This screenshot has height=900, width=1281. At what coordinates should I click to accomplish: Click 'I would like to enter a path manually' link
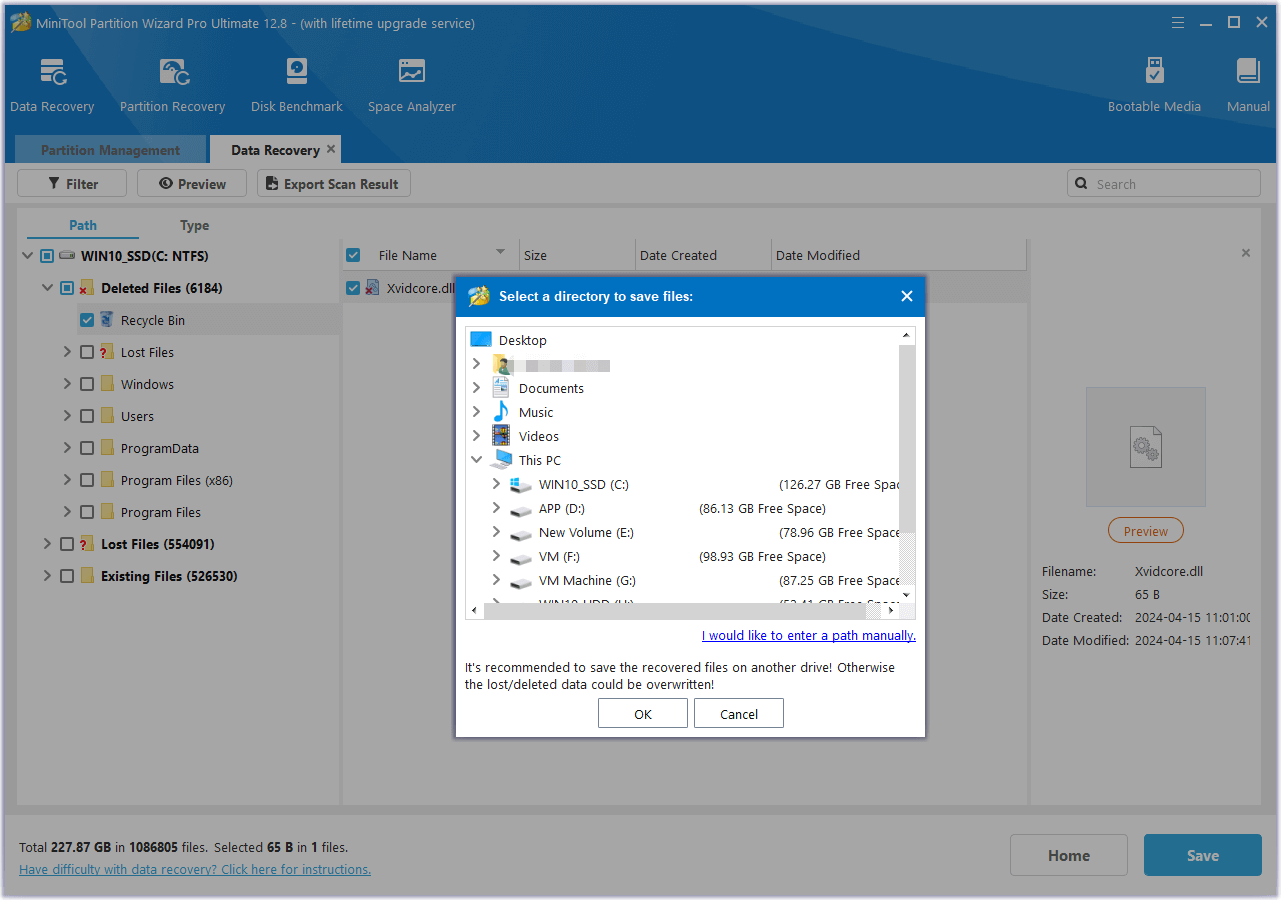tap(809, 635)
